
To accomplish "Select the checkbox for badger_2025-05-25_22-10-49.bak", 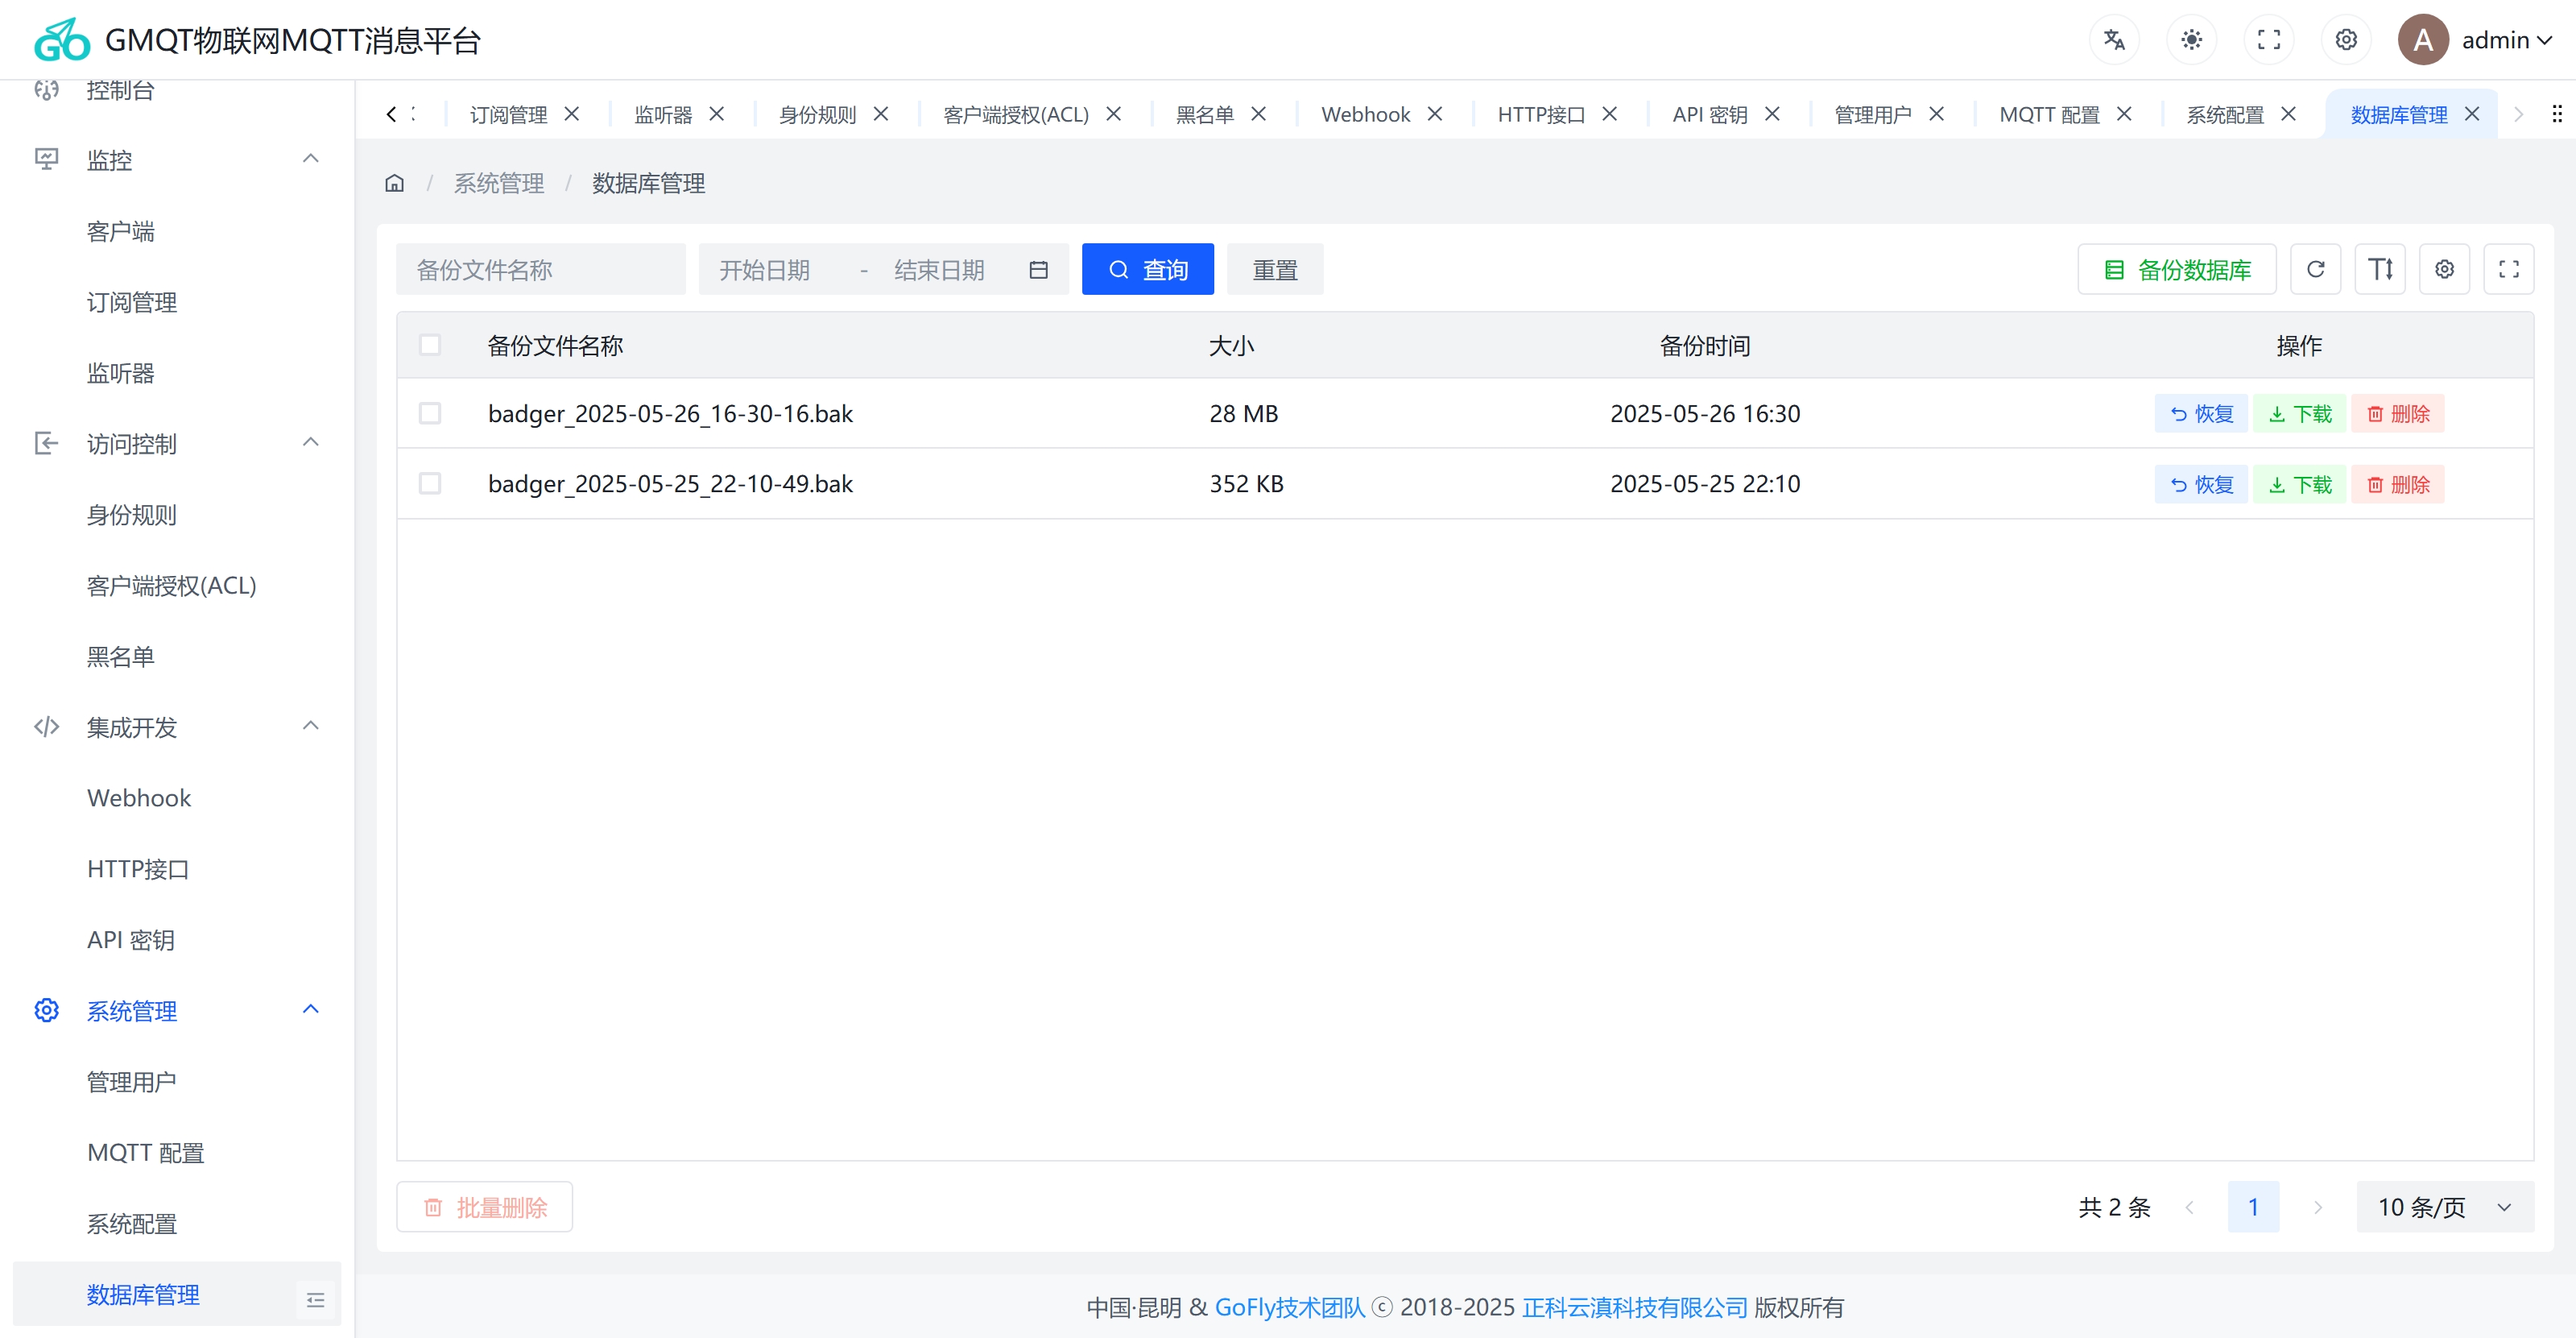I will pyautogui.click(x=431, y=483).
